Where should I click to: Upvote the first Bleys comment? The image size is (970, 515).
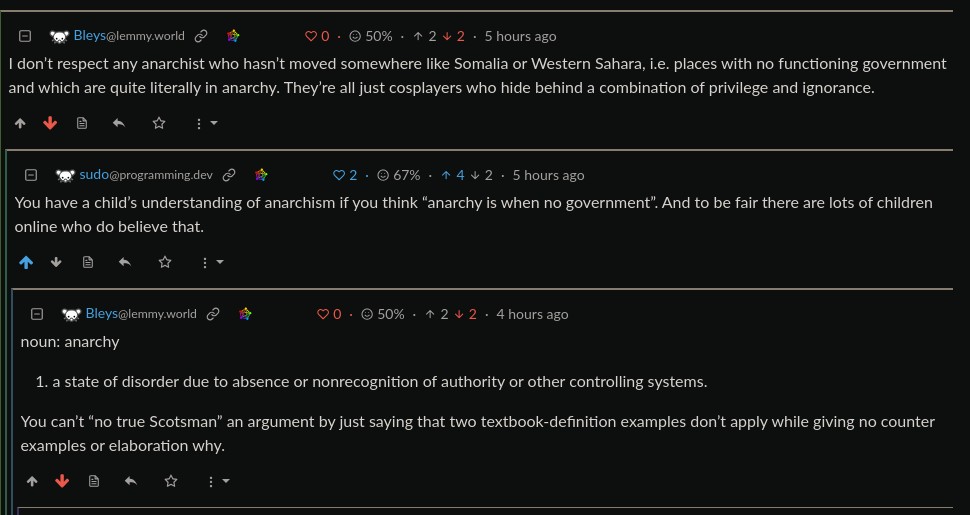tap(20, 123)
